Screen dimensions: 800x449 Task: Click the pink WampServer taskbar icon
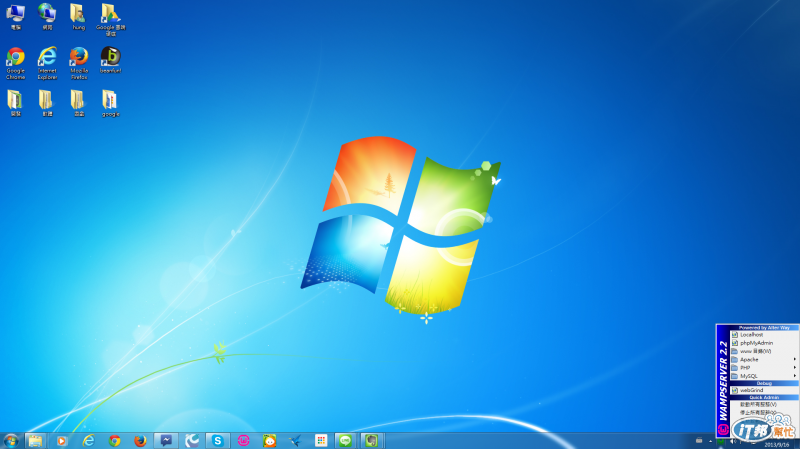[243, 441]
